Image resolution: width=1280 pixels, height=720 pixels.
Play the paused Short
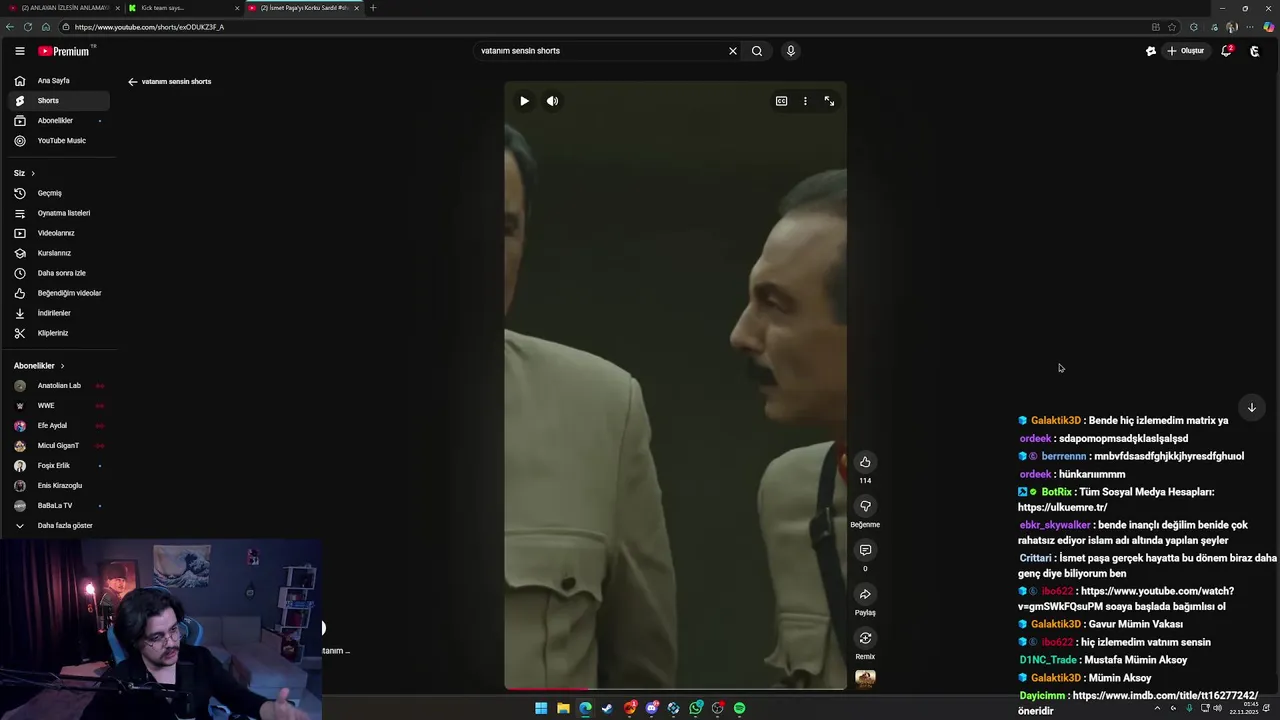[x=524, y=101]
